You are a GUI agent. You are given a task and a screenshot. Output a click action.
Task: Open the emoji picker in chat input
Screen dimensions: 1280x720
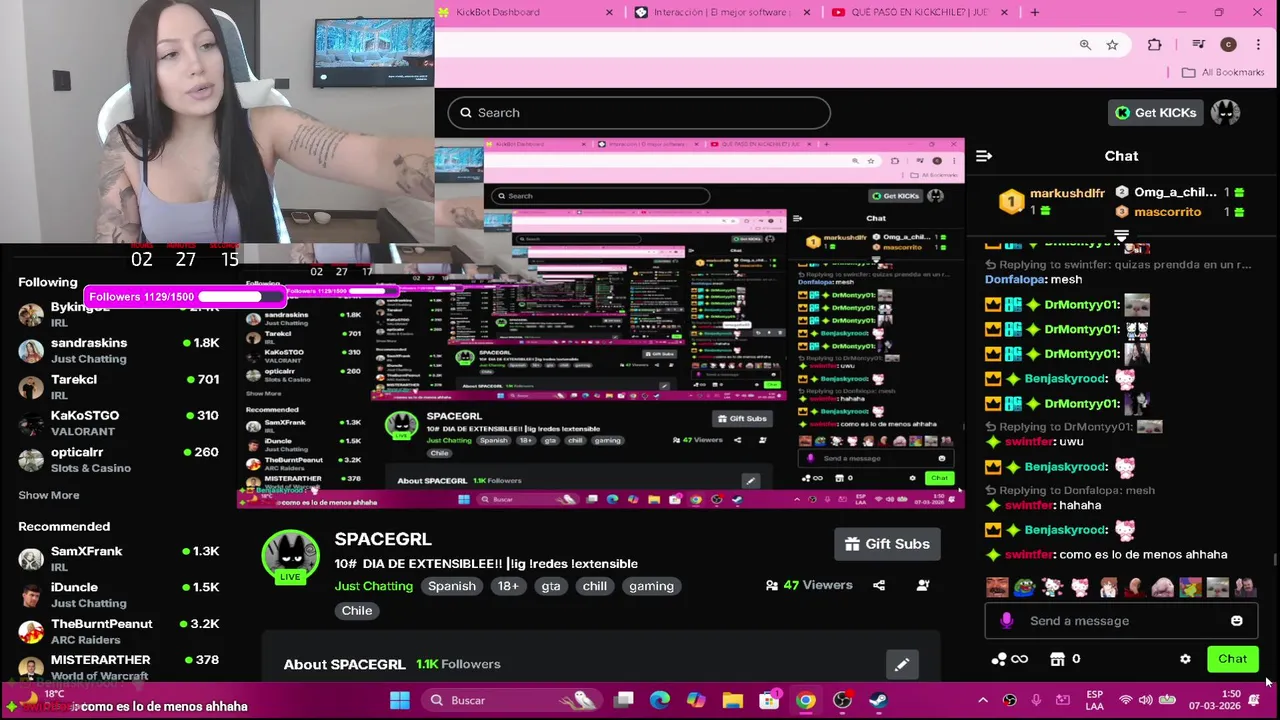point(1237,621)
